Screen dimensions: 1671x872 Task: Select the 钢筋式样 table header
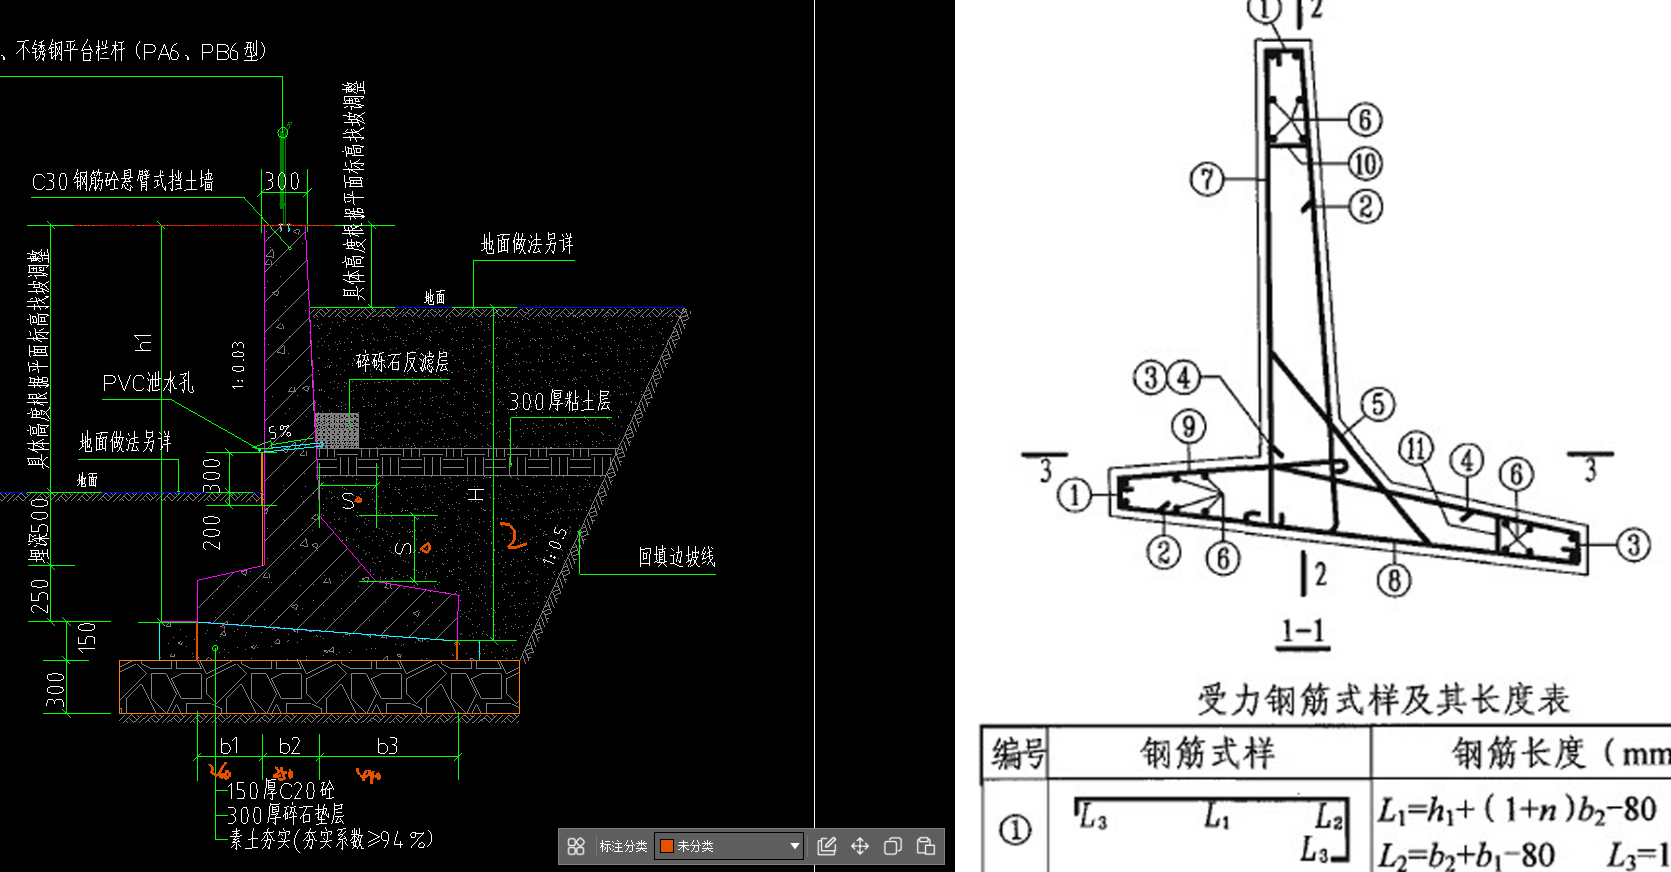coord(1208,753)
